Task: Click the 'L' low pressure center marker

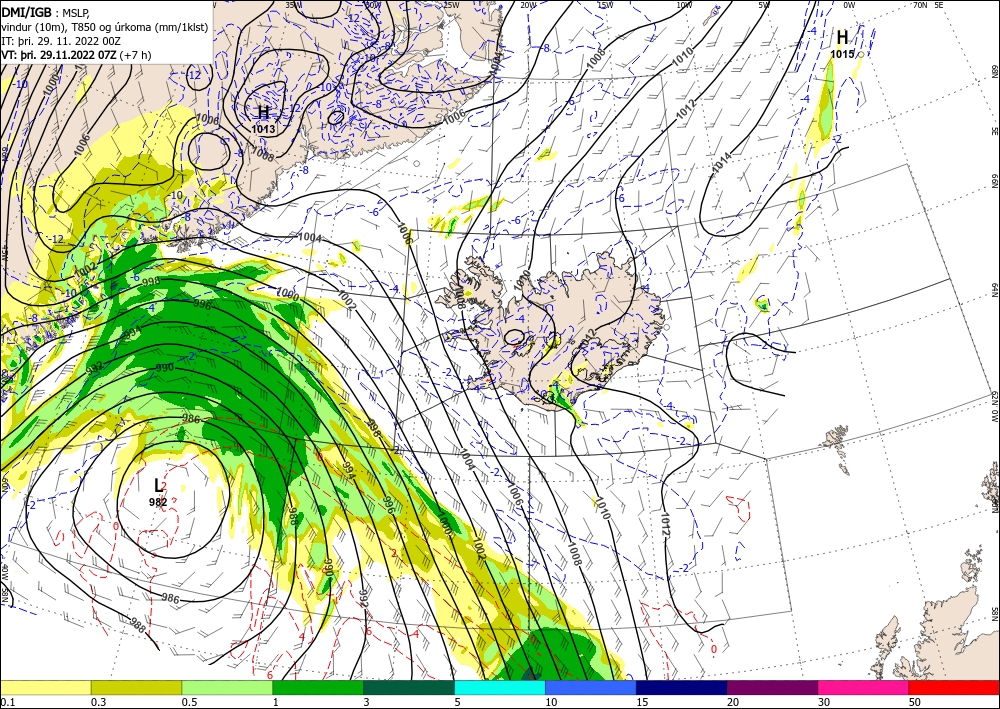Action: coord(158,486)
